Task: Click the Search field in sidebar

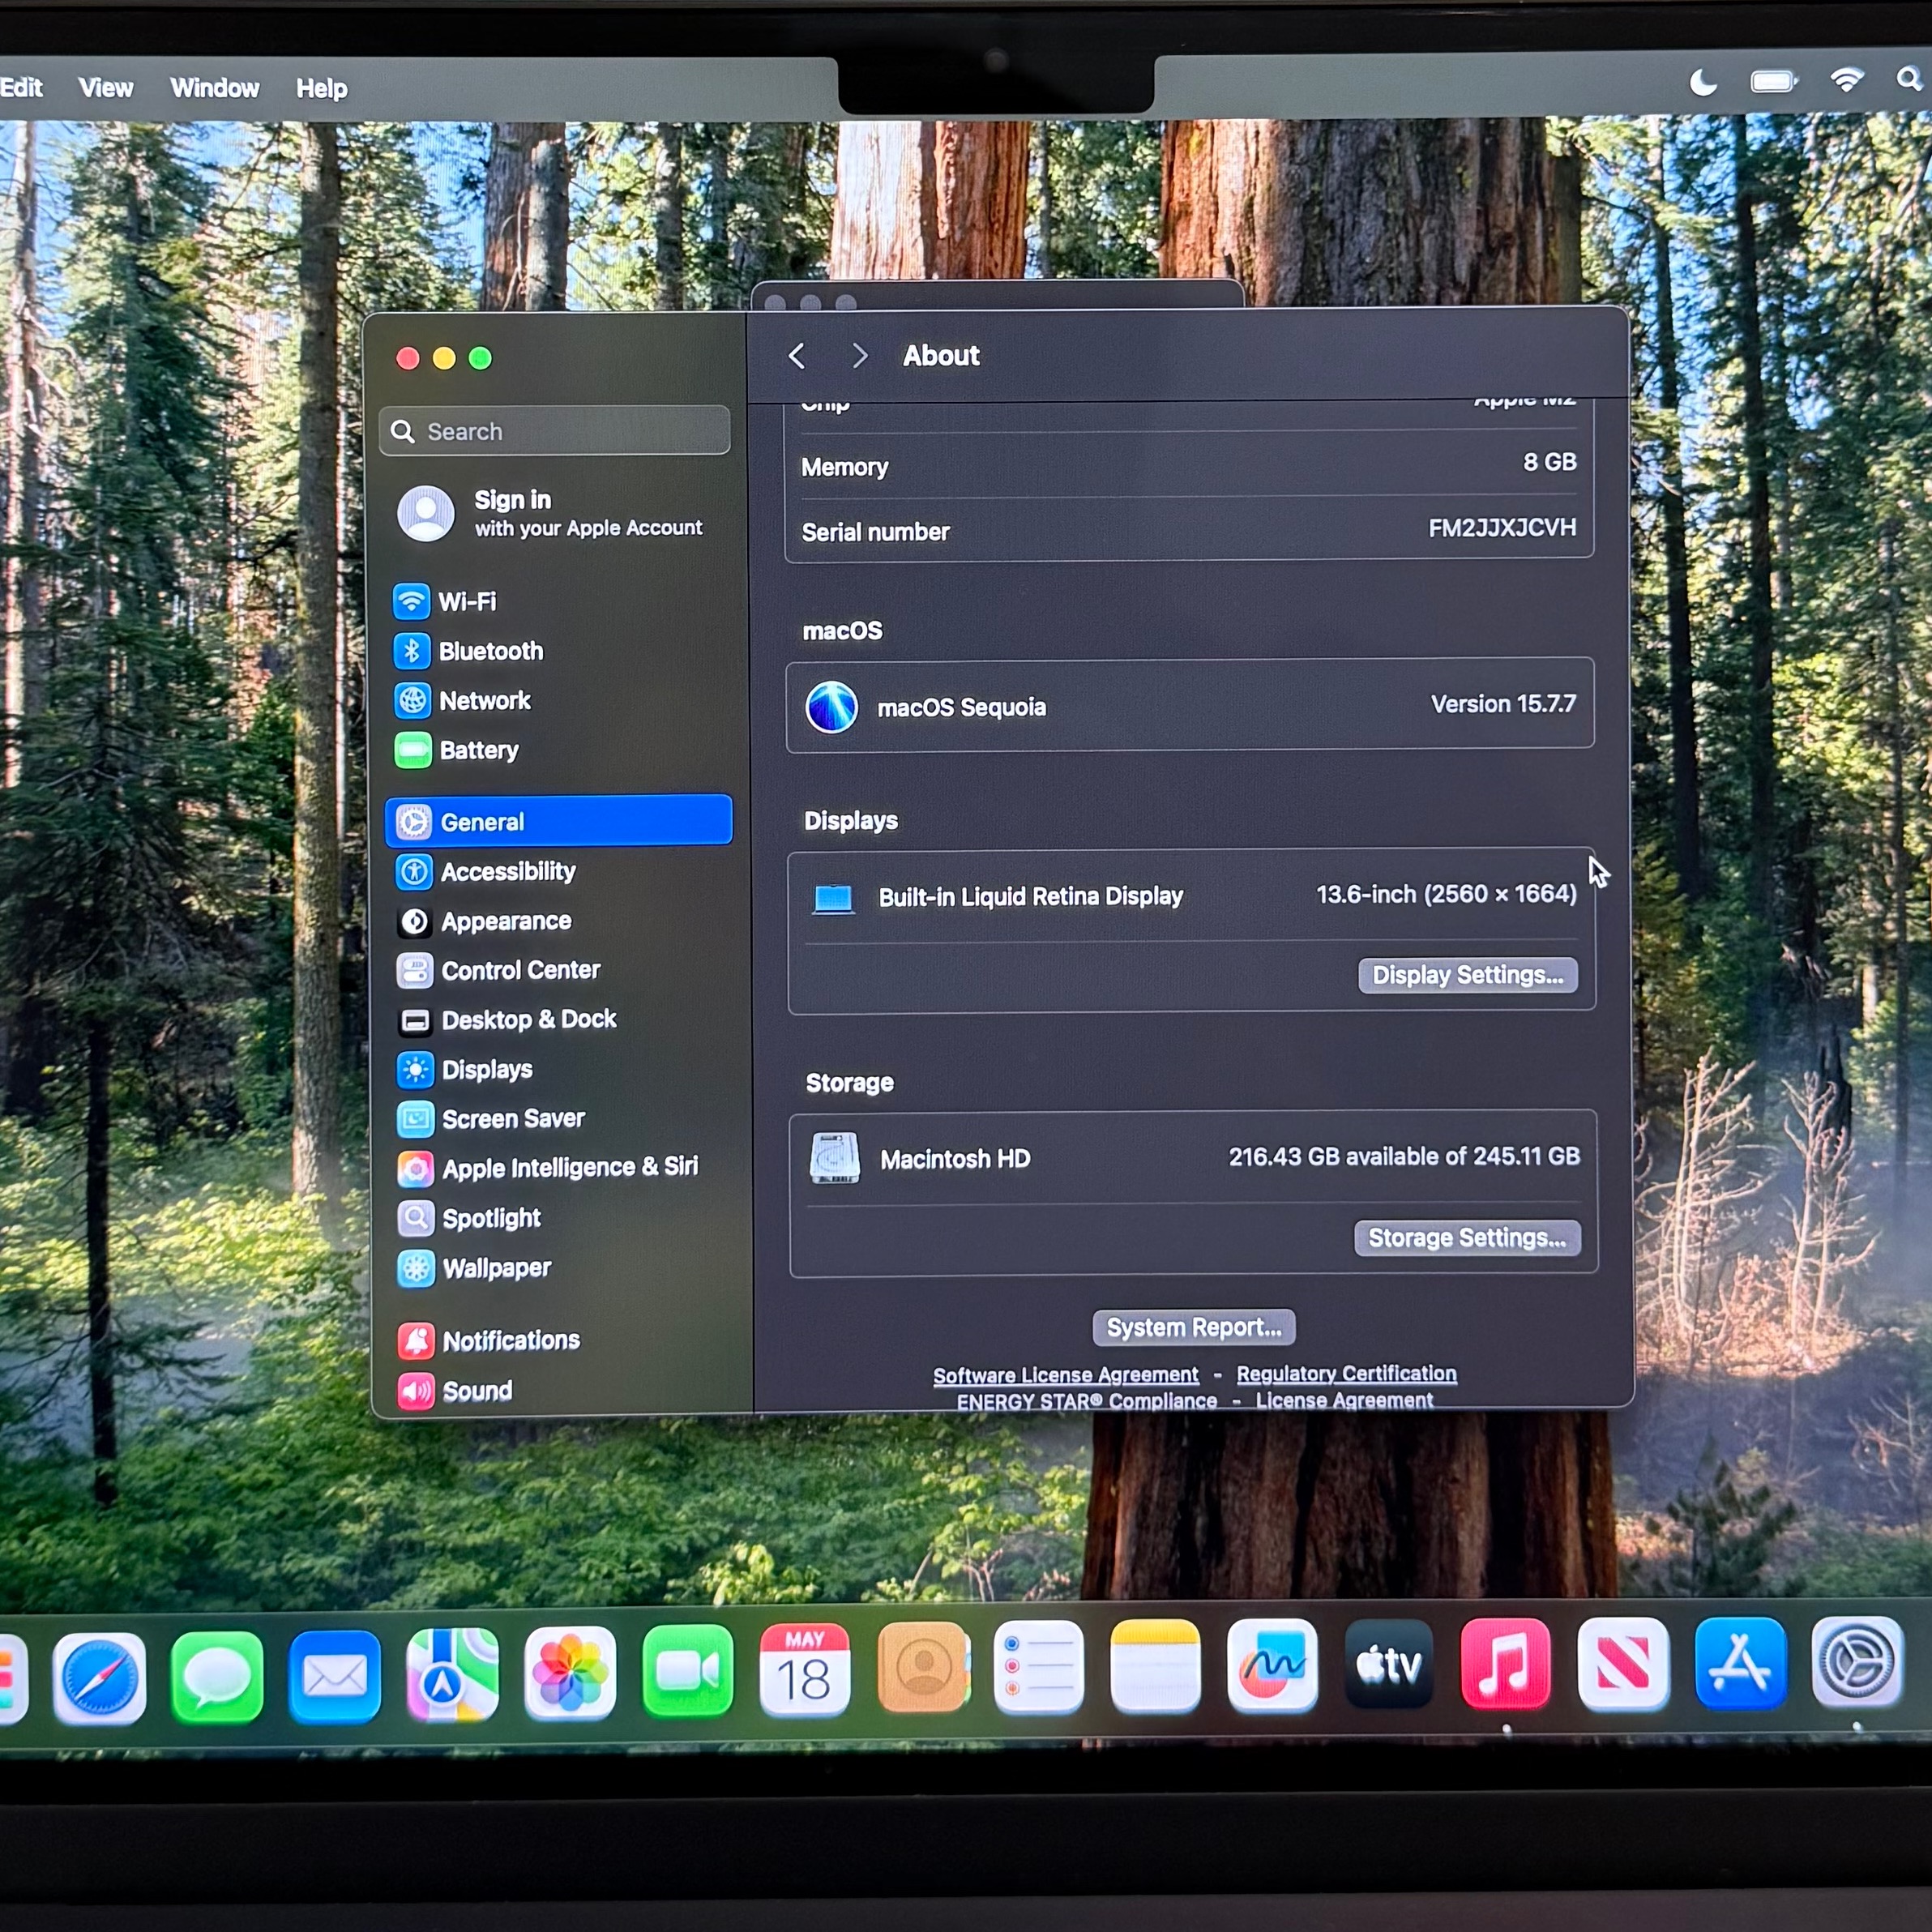Action: pos(555,431)
